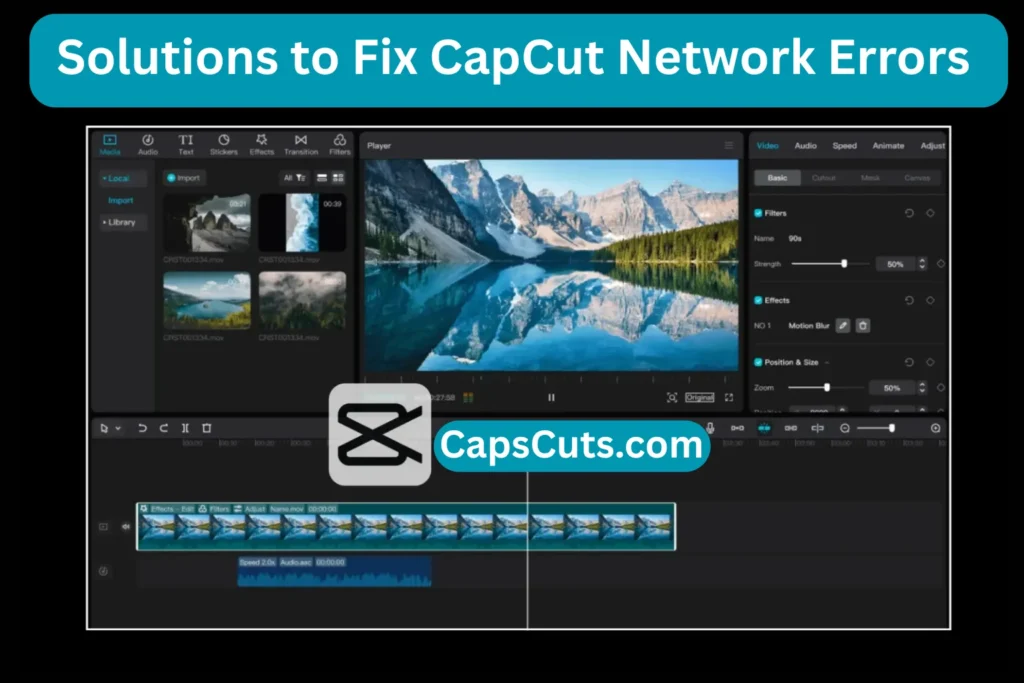The height and width of the screenshot is (683, 1024).
Task: Open the Stickers panel icon
Action: tap(224, 140)
